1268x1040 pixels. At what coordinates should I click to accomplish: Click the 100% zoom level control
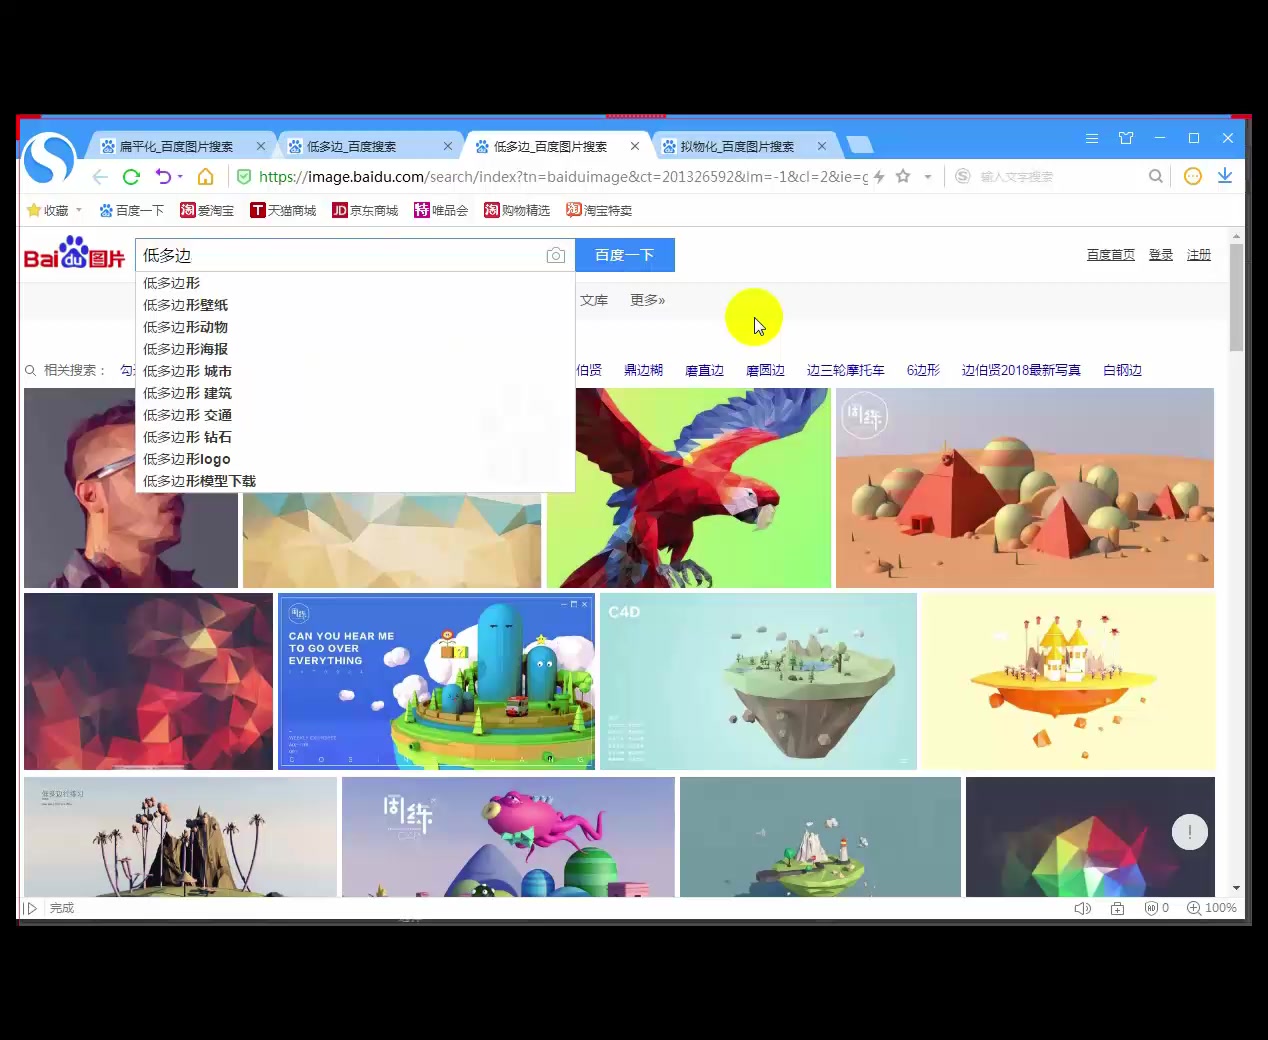tap(1212, 908)
